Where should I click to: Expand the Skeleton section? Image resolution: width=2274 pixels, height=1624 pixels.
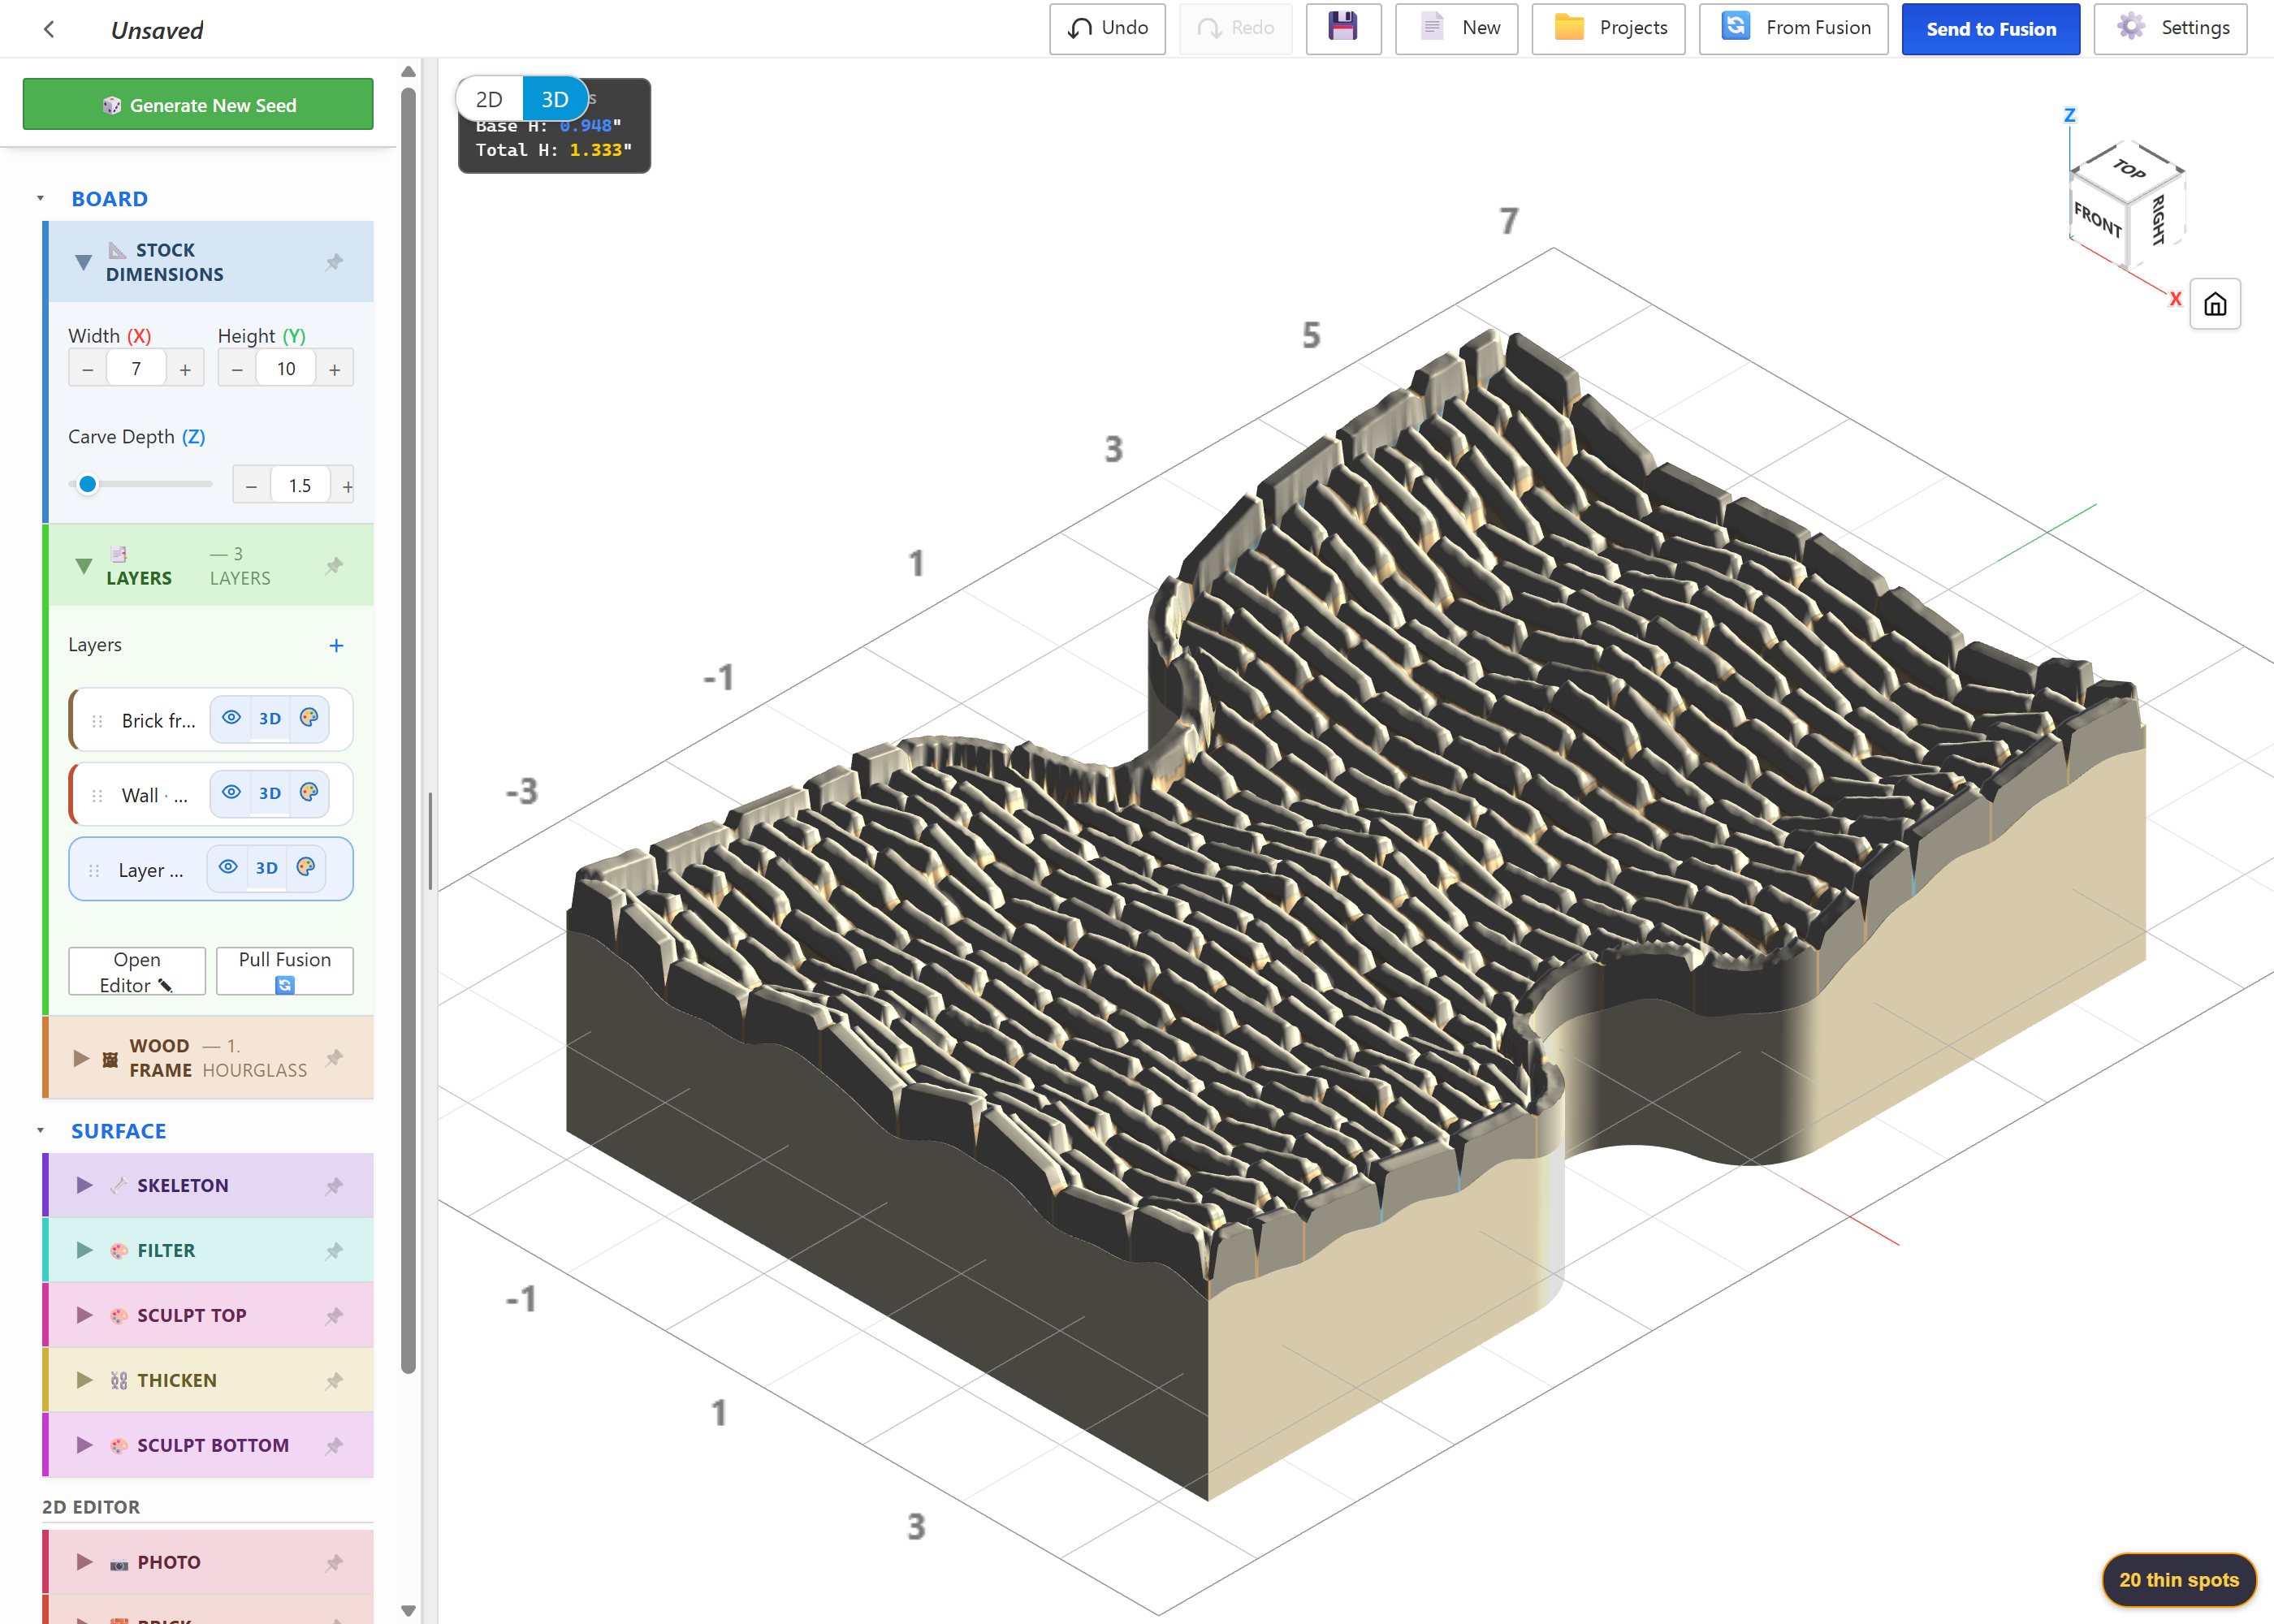click(x=85, y=1186)
